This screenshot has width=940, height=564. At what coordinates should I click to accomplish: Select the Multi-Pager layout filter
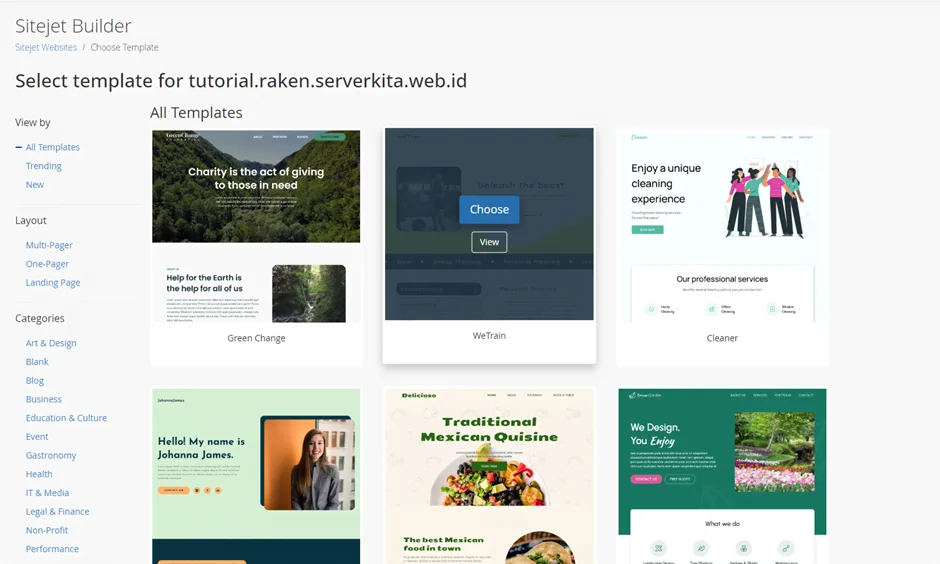[49, 245]
